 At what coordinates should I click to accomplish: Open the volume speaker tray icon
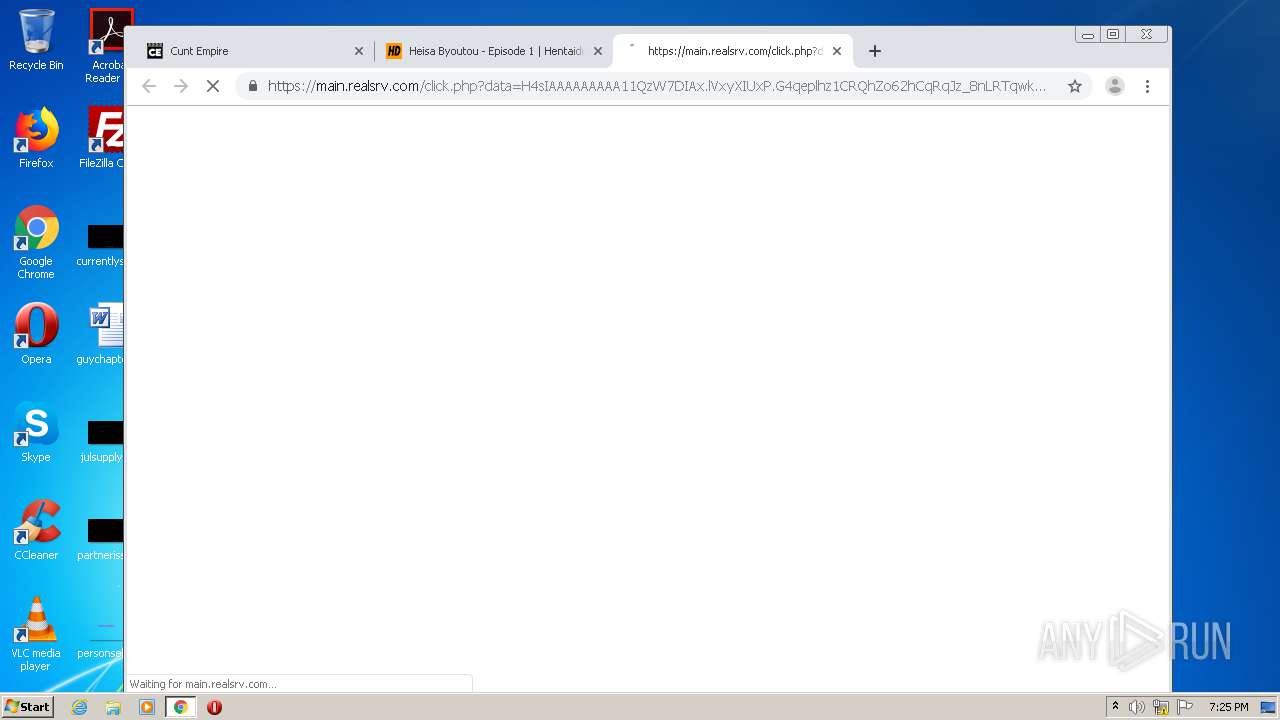(x=1137, y=707)
